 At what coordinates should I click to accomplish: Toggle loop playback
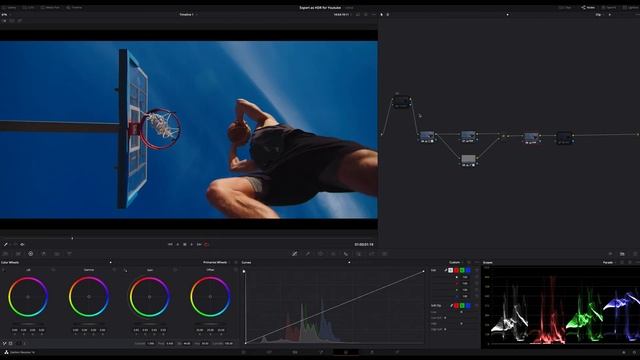point(207,244)
